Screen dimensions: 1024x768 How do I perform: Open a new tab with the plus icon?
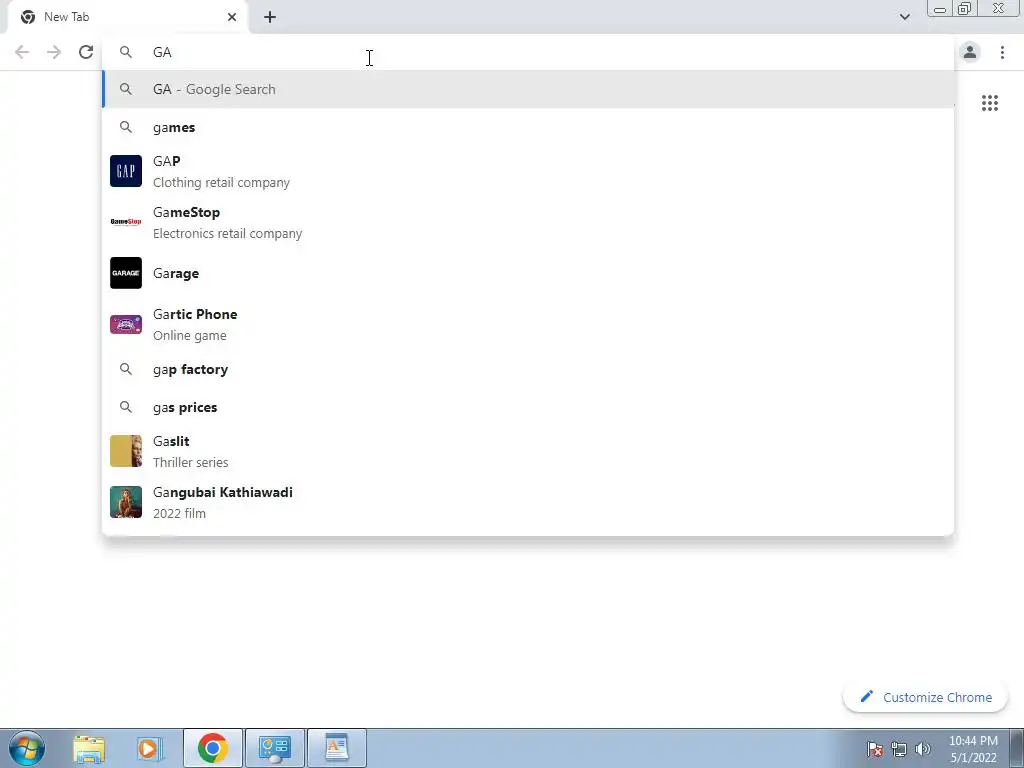[x=270, y=17]
